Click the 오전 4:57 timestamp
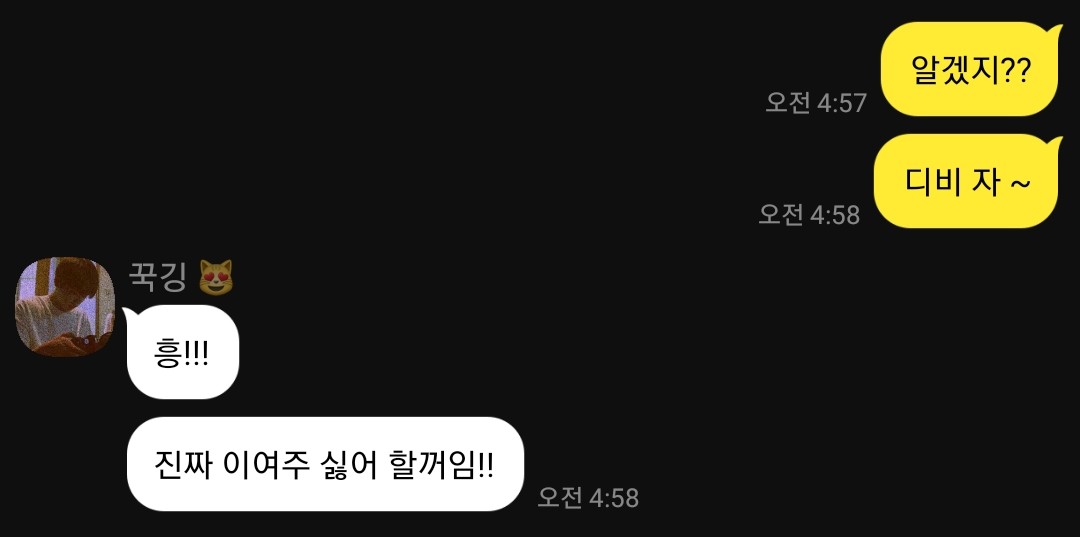Screen dimensions: 1080x537 click(816, 103)
